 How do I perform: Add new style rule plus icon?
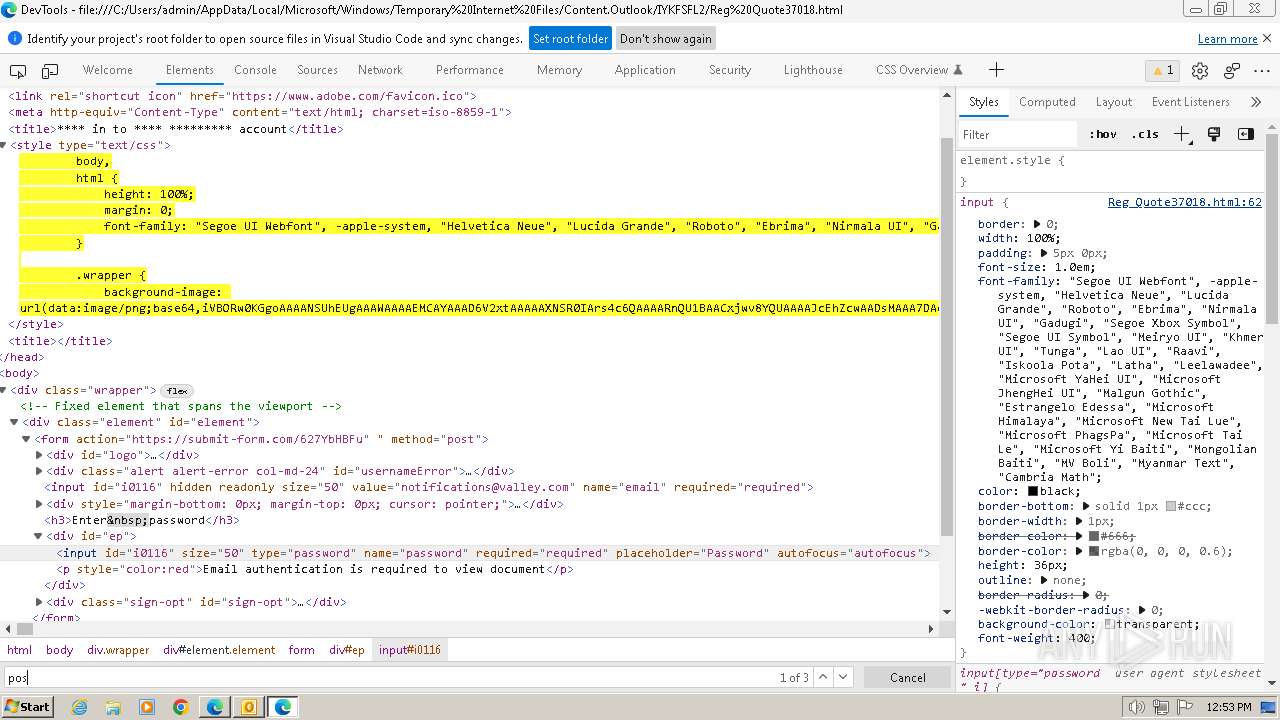coord(1182,134)
